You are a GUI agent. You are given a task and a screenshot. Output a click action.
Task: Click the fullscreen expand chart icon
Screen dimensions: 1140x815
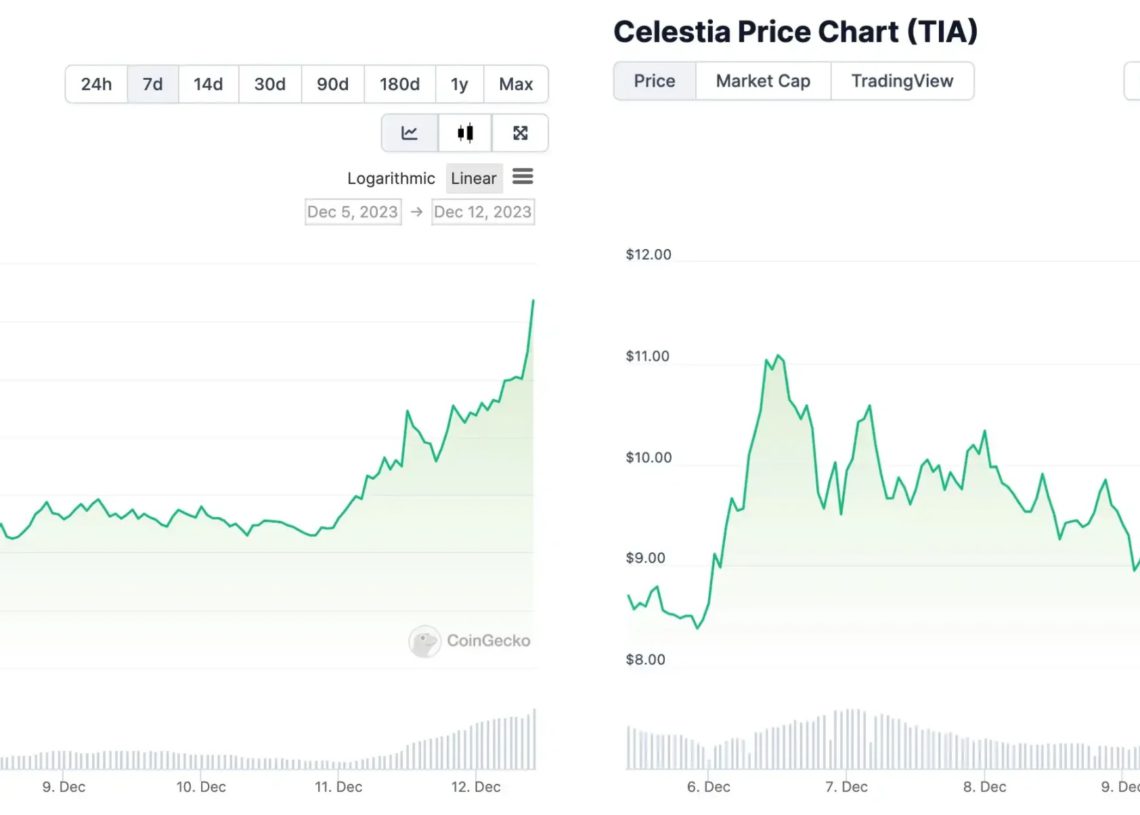pos(520,133)
